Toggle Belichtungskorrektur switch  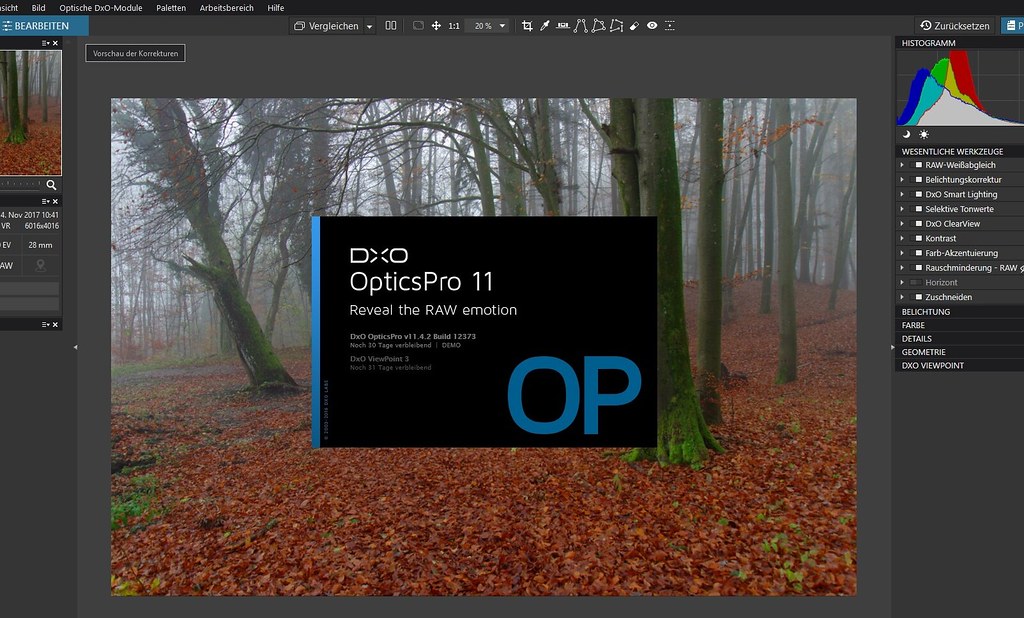(918, 180)
